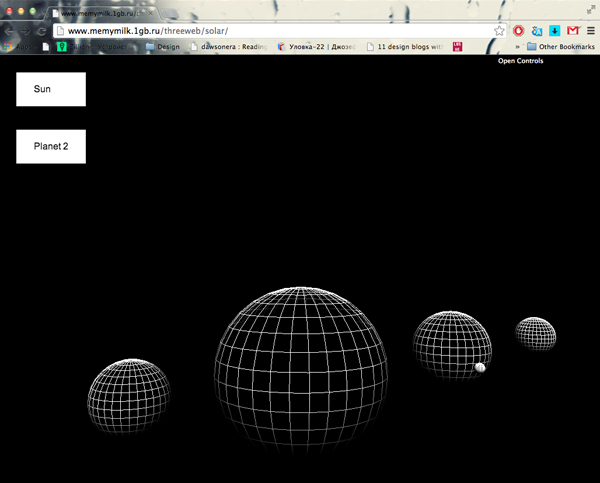Focus the address bar URL field
The height and width of the screenshot is (483, 600).
click(270, 31)
